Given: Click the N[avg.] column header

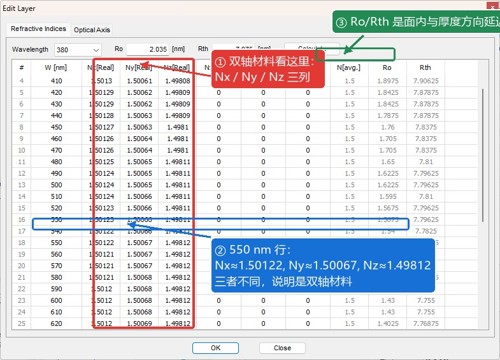Looking at the screenshot, I should (349, 68).
